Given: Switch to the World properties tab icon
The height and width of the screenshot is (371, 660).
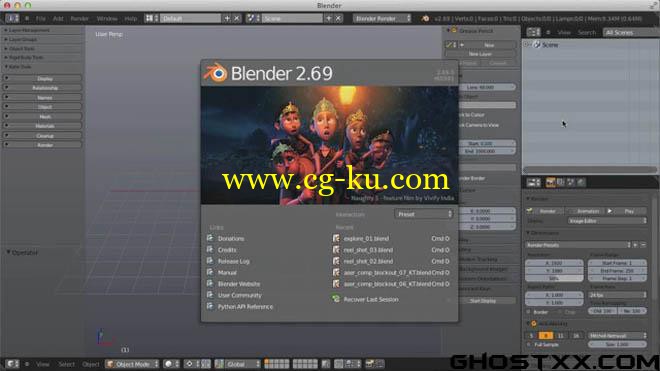Looking at the screenshot, I should [580, 182].
